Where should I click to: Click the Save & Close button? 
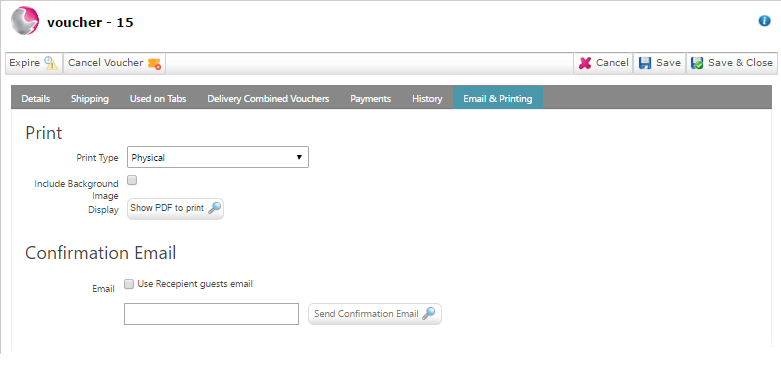732,63
